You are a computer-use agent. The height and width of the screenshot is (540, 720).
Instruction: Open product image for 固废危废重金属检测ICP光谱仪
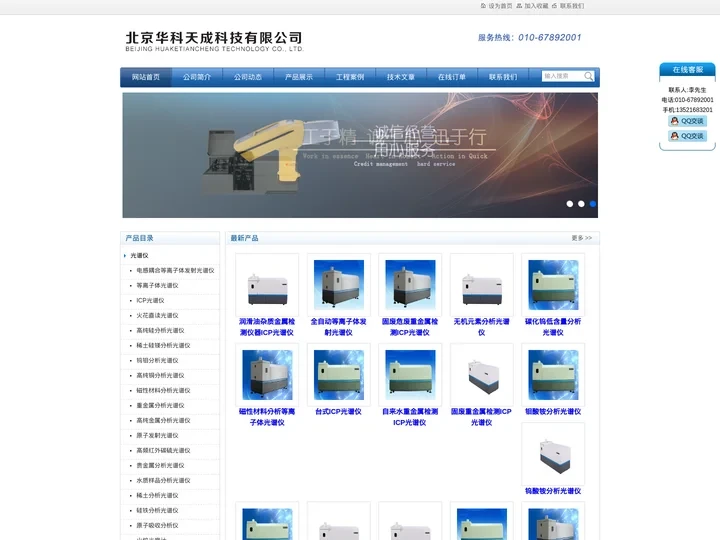[410, 285]
